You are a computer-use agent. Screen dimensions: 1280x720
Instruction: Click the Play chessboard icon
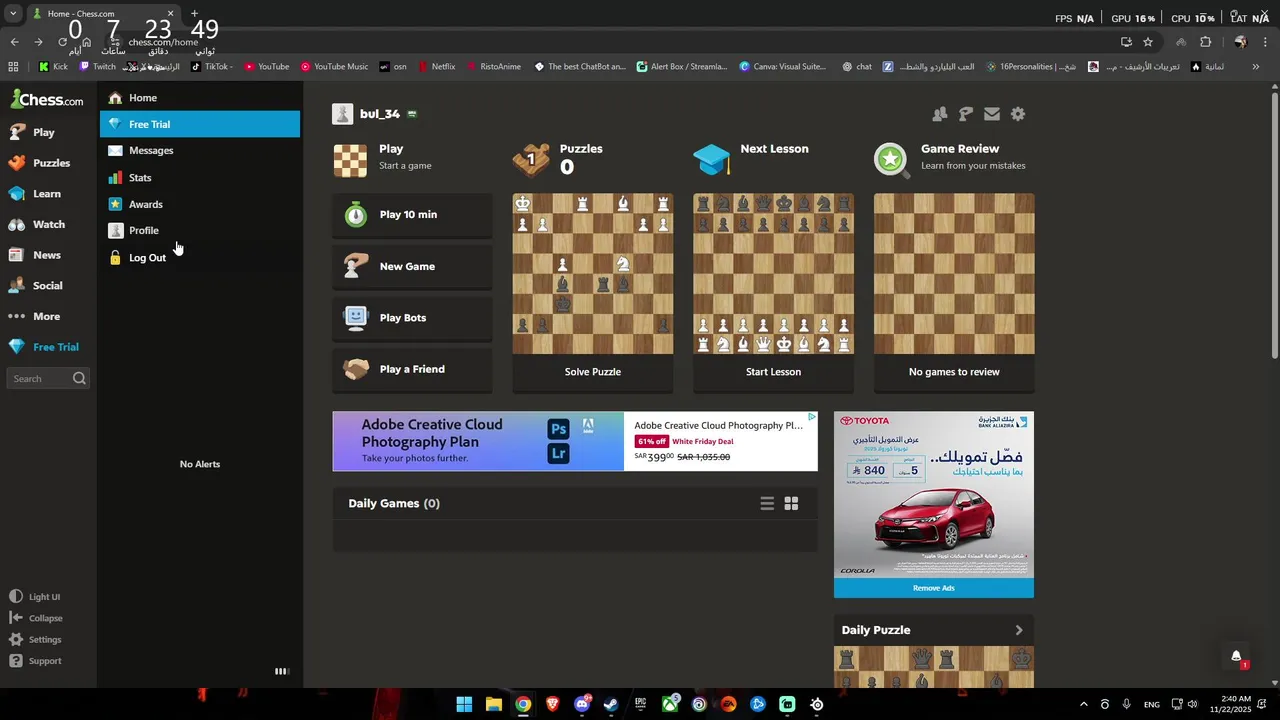350,160
